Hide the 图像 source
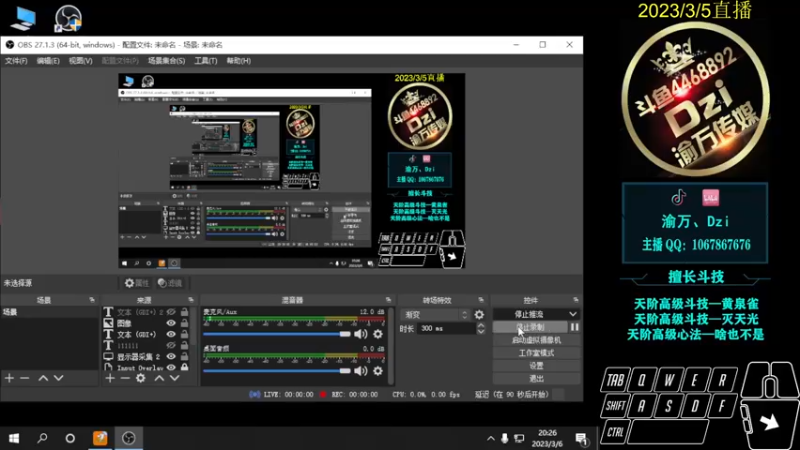 pos(171,323)
